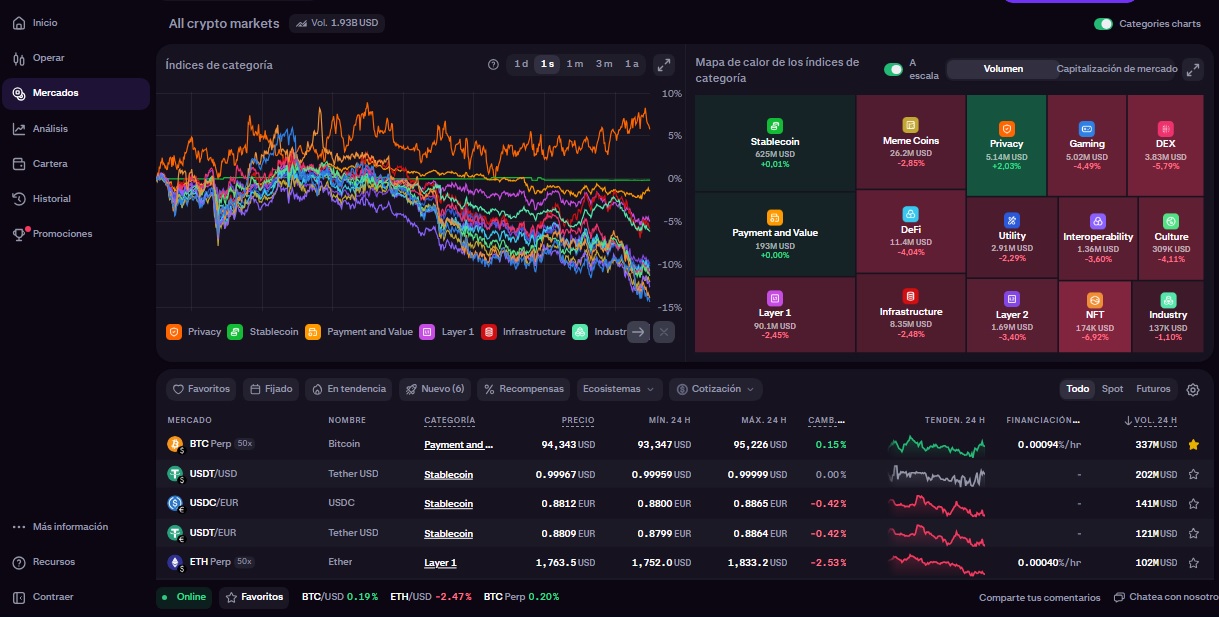This screenshot has height=617, width=1219.
Task: Select the Futuros market tab
Action: point(1153,389)
